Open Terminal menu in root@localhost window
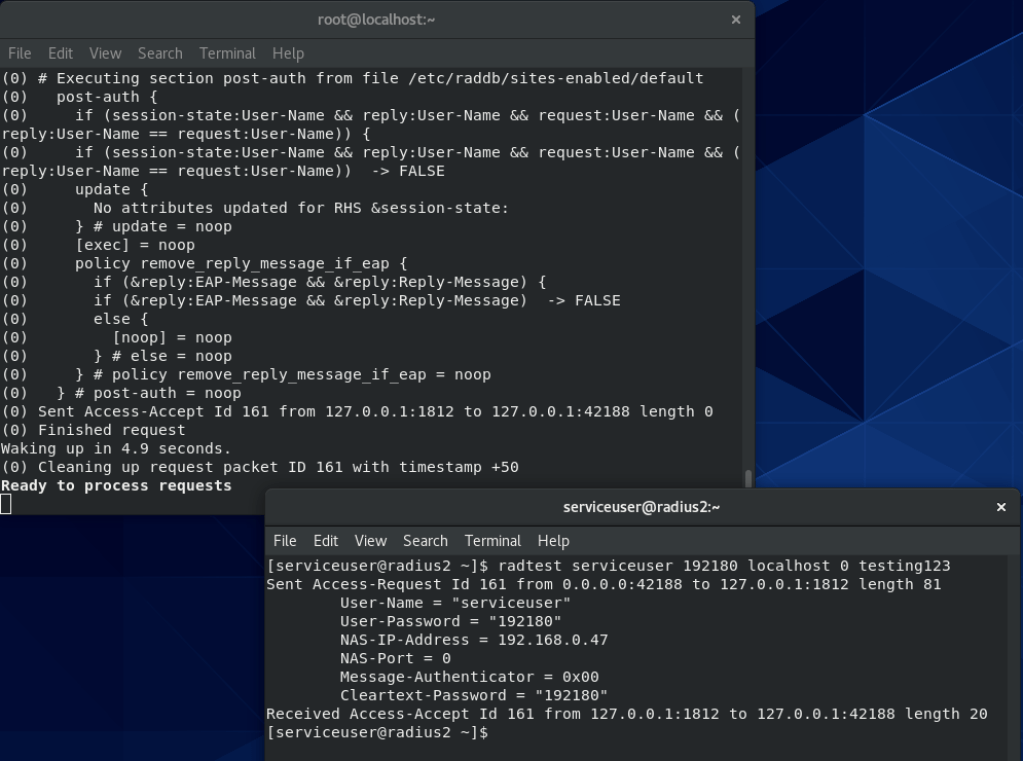Image resolution: width=1023 pixels, height=761 pixels. [x=227, y=53]
